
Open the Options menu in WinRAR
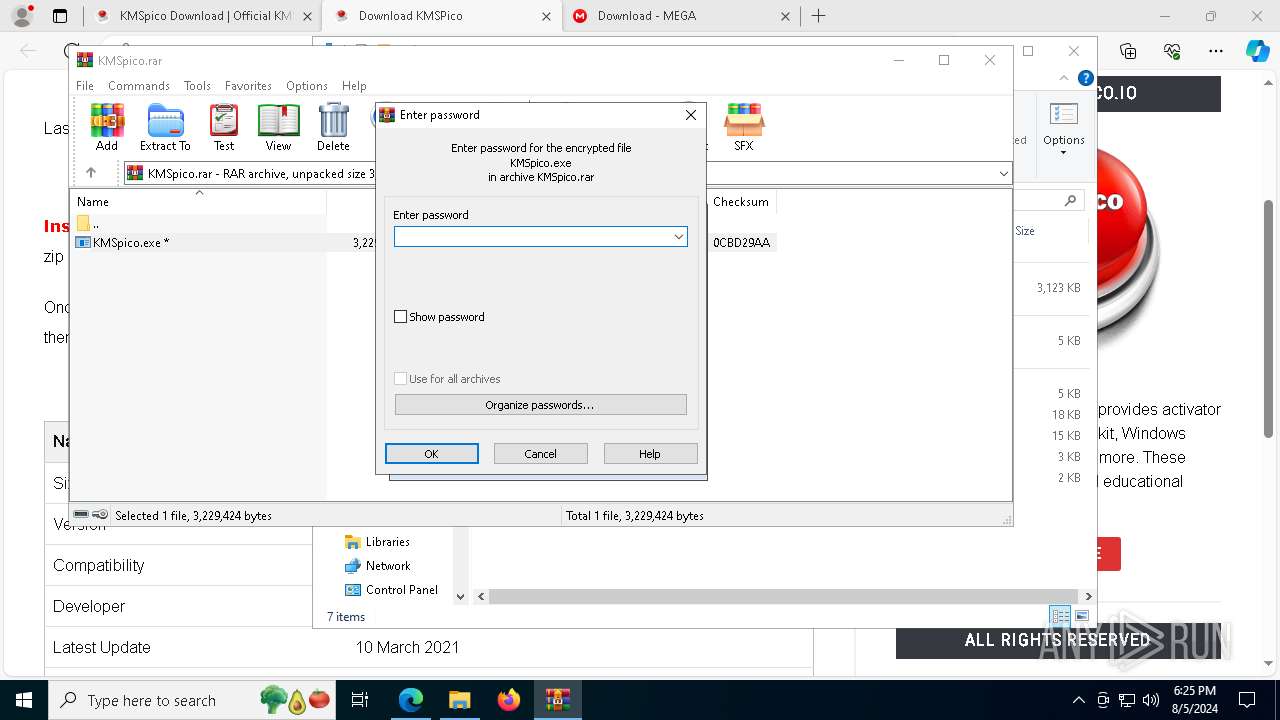[x=306, y=86]
